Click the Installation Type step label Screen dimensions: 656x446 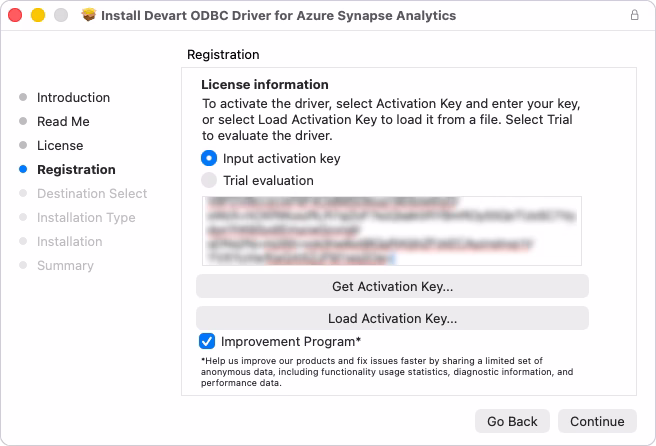click(86, 218)
